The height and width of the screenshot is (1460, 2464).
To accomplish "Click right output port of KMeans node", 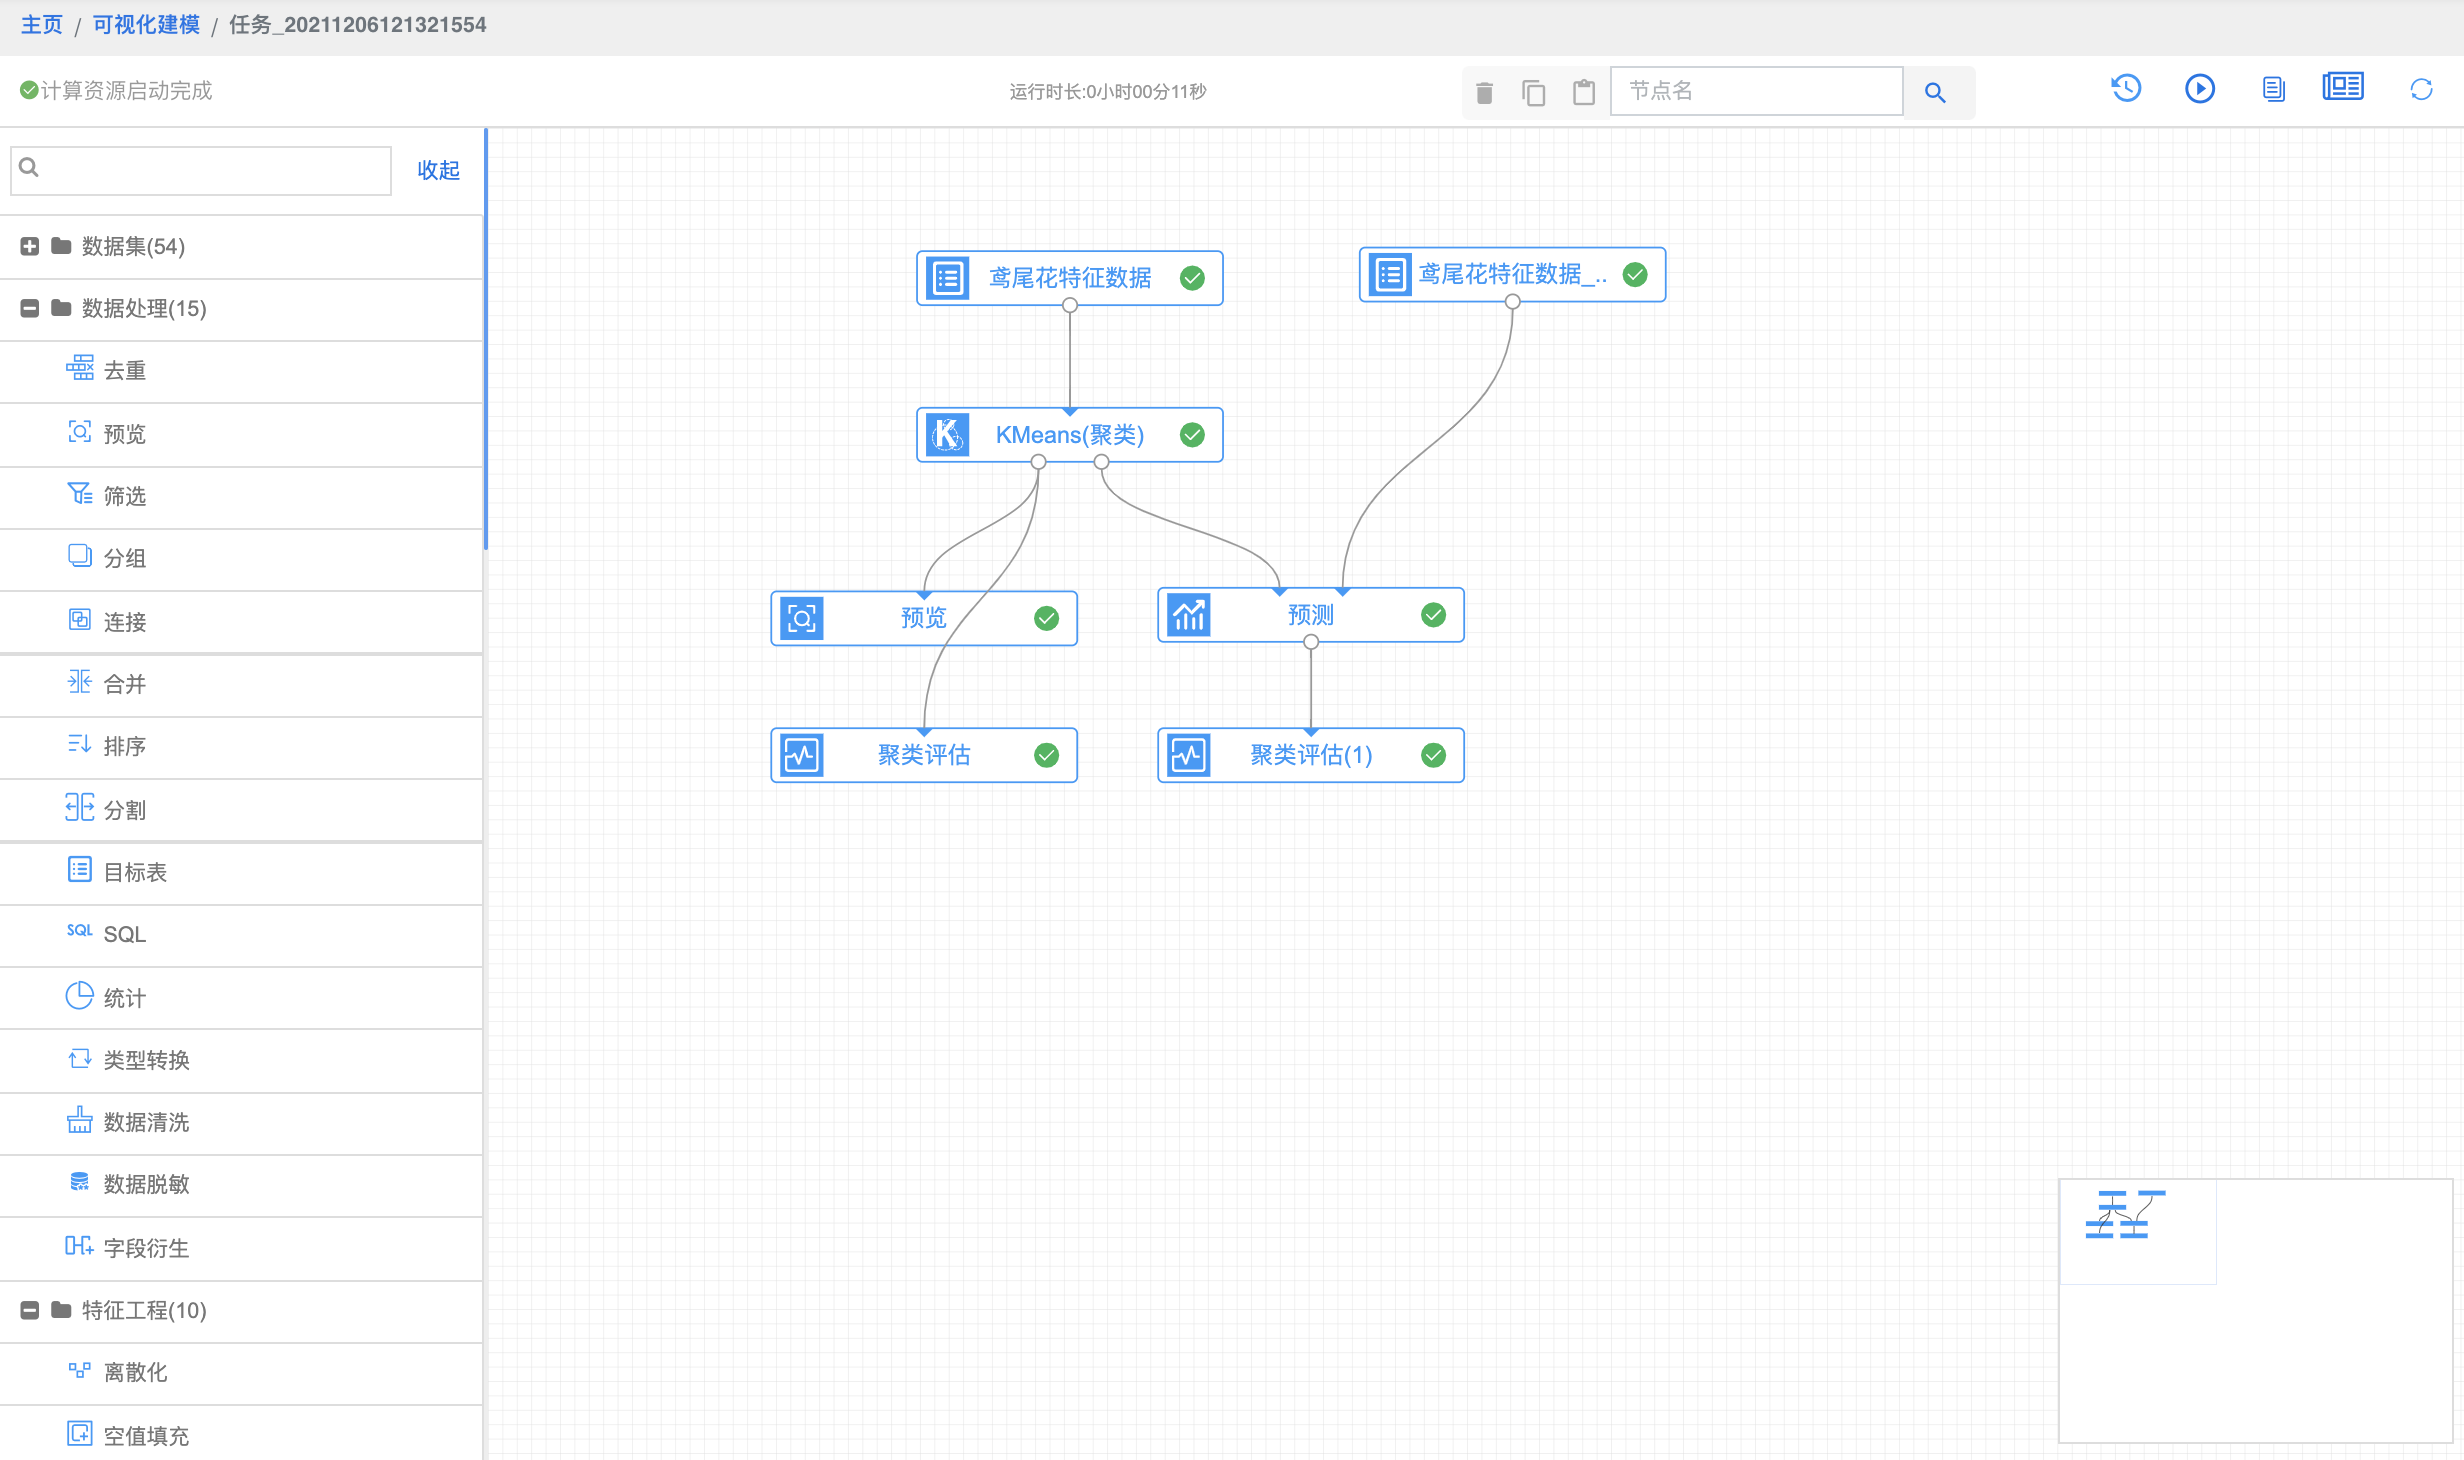I will coord(1101,462).
